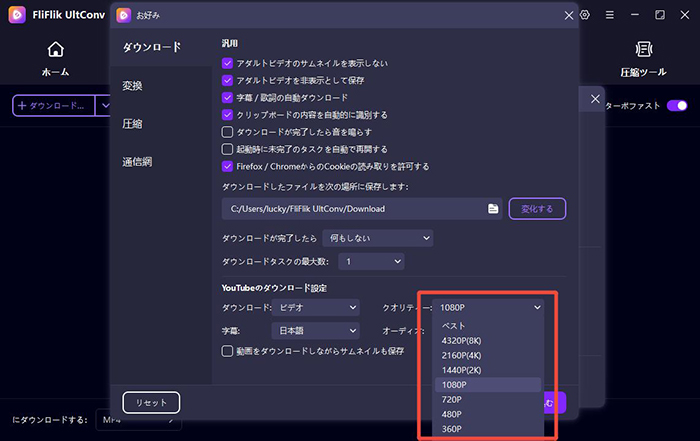
Task: Click the preferences dialog logo icon
Action: 124,15
